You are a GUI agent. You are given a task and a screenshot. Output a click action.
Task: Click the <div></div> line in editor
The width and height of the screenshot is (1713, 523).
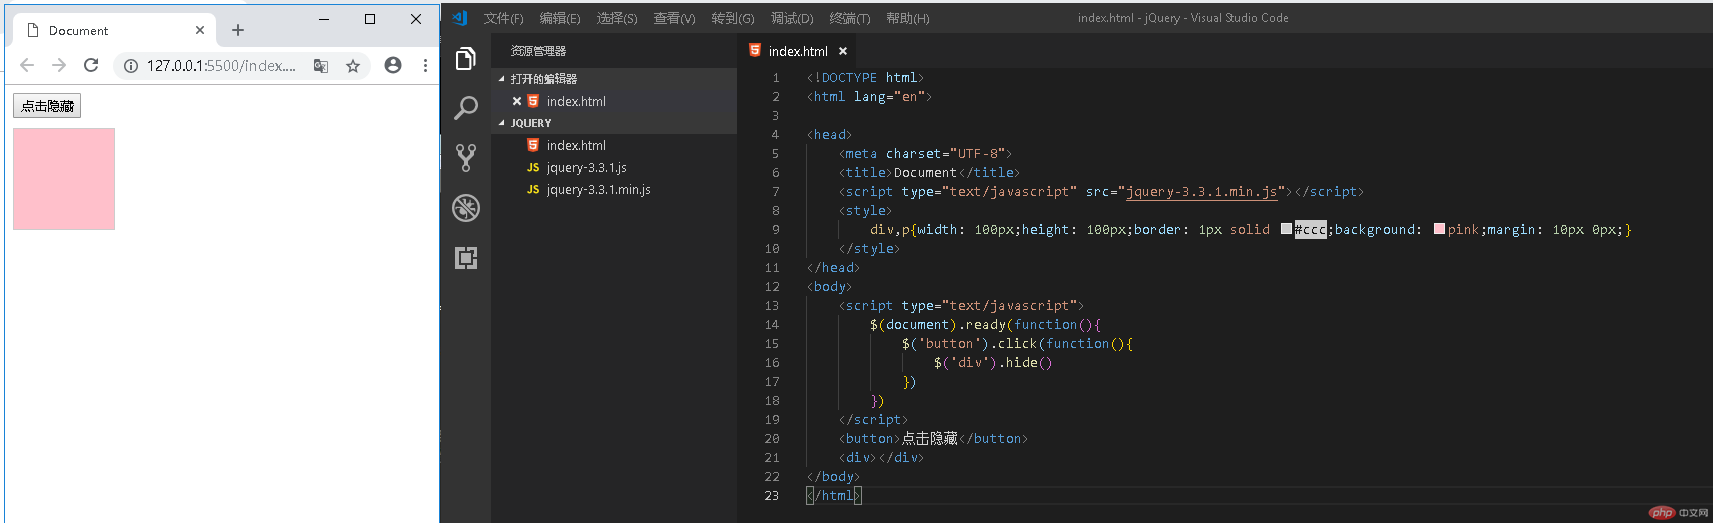click(x=881, y=458)
